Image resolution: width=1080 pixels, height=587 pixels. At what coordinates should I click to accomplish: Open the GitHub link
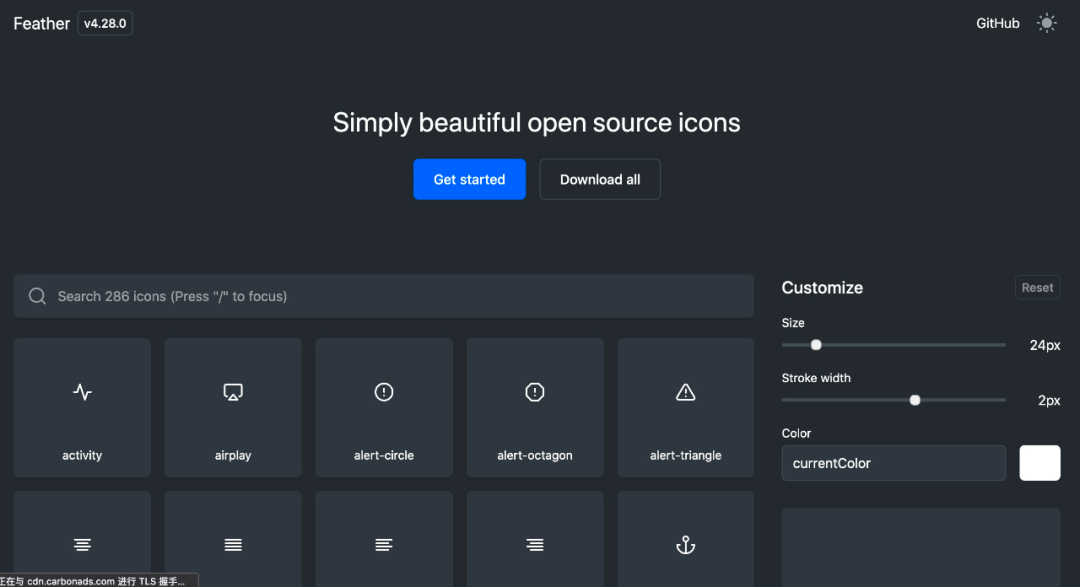coord(997,23)
